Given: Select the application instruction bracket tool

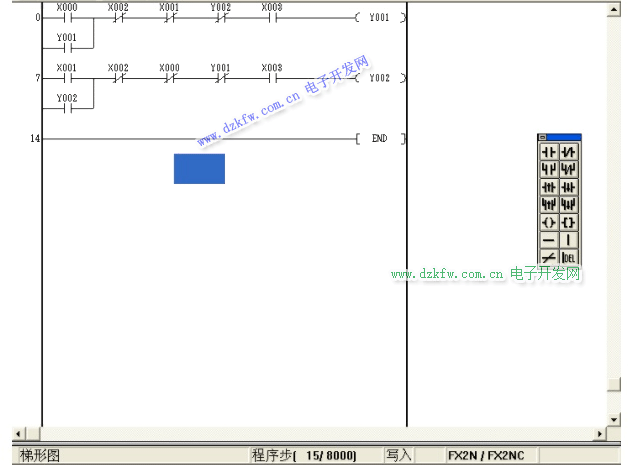Looking at the screenshot, I should [x=569, y=222].
